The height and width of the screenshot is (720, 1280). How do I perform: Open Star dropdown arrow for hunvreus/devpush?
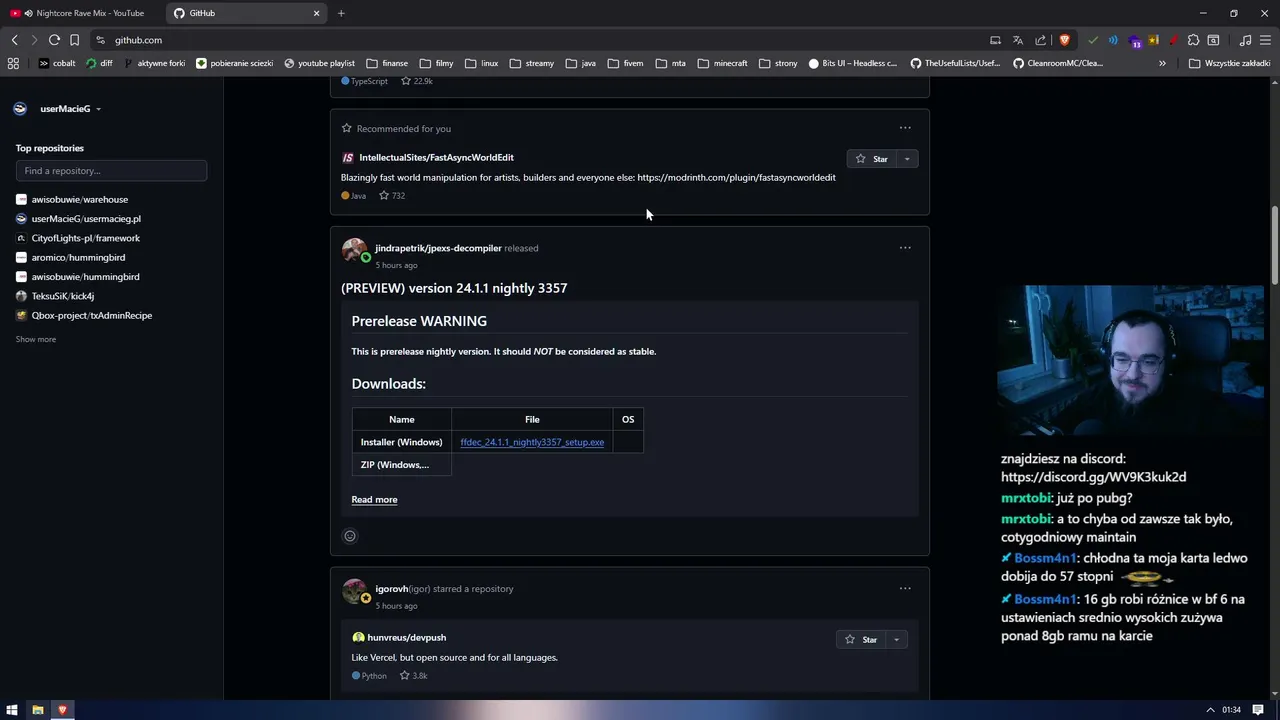point(896,639)
